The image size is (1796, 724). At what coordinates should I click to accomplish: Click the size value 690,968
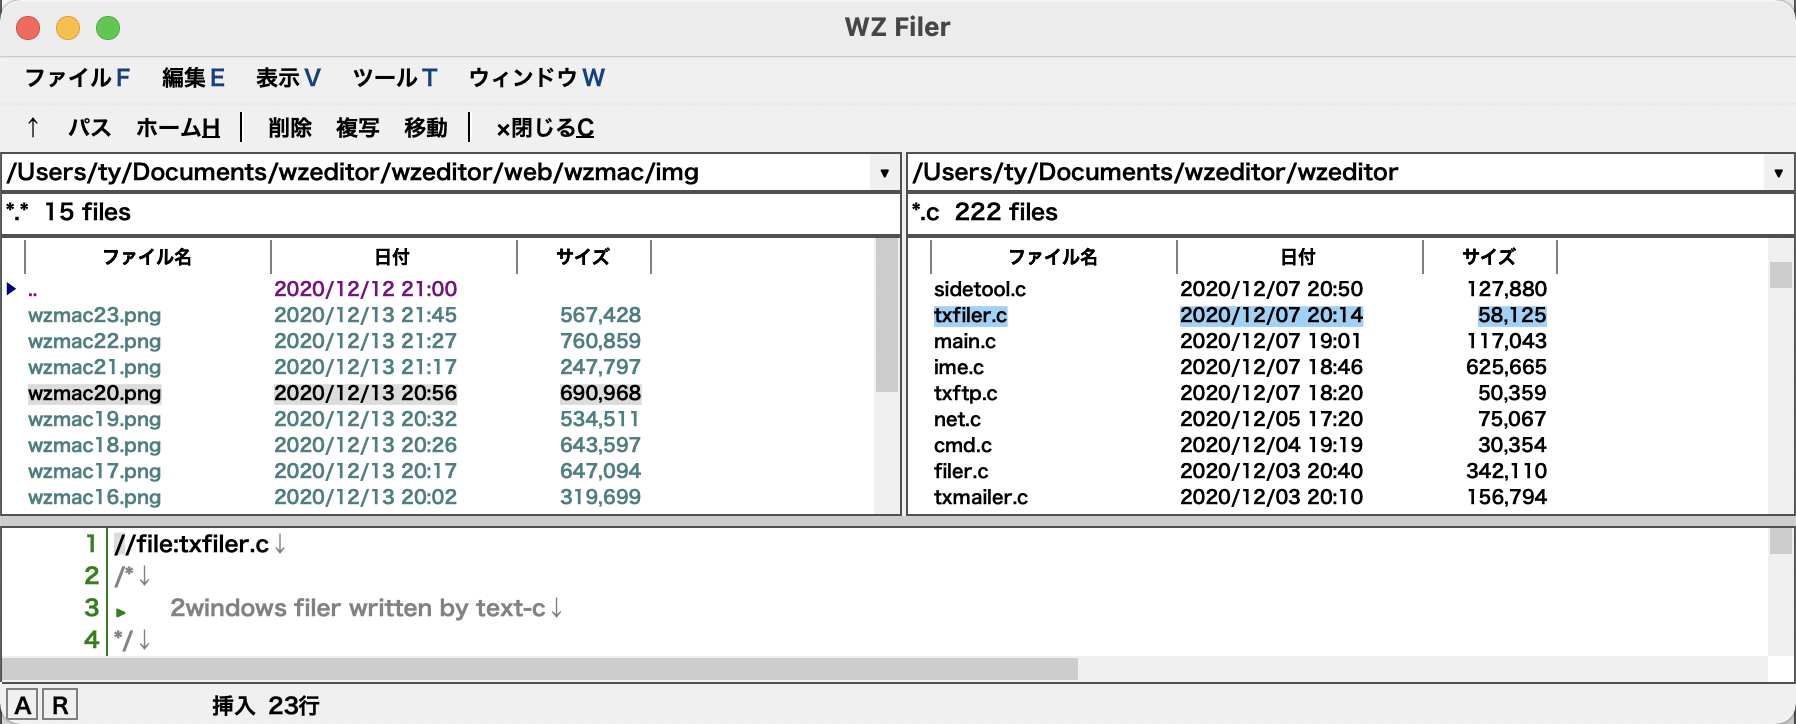click(x=600, y=393)
